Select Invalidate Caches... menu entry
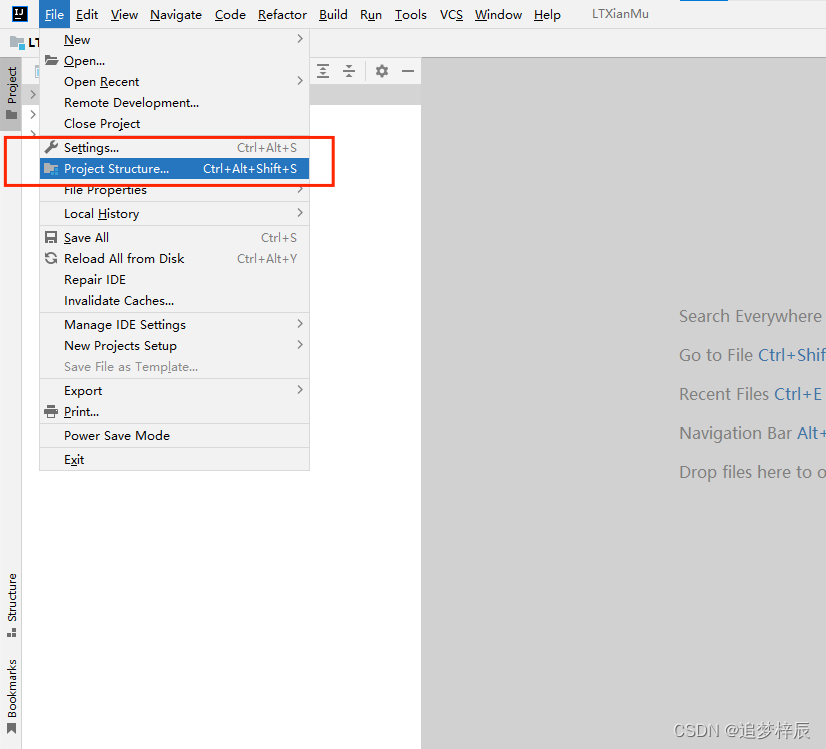826x749 pixels. (174, 301)
